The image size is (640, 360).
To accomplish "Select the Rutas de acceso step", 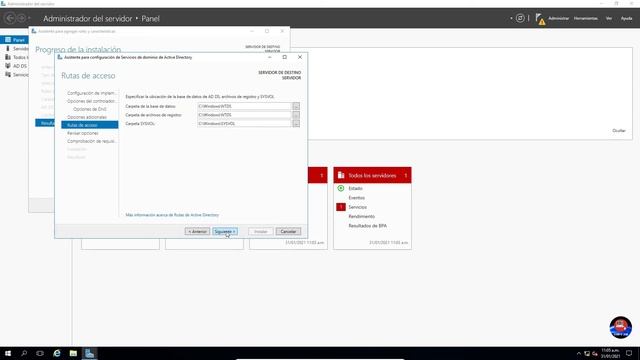I will pos(90,125).
